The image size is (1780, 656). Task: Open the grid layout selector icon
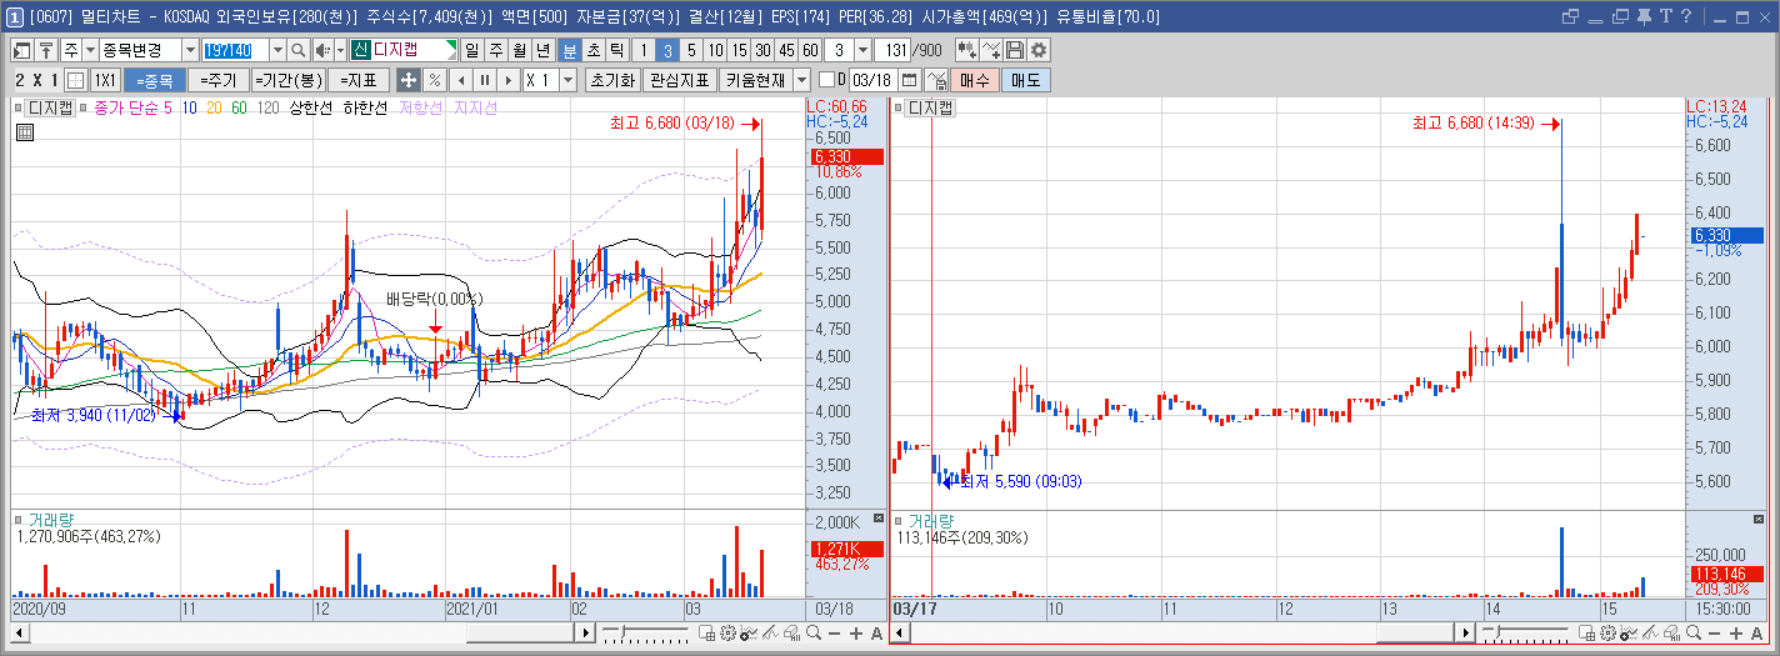pyautogui.click(x=76, y=80)
